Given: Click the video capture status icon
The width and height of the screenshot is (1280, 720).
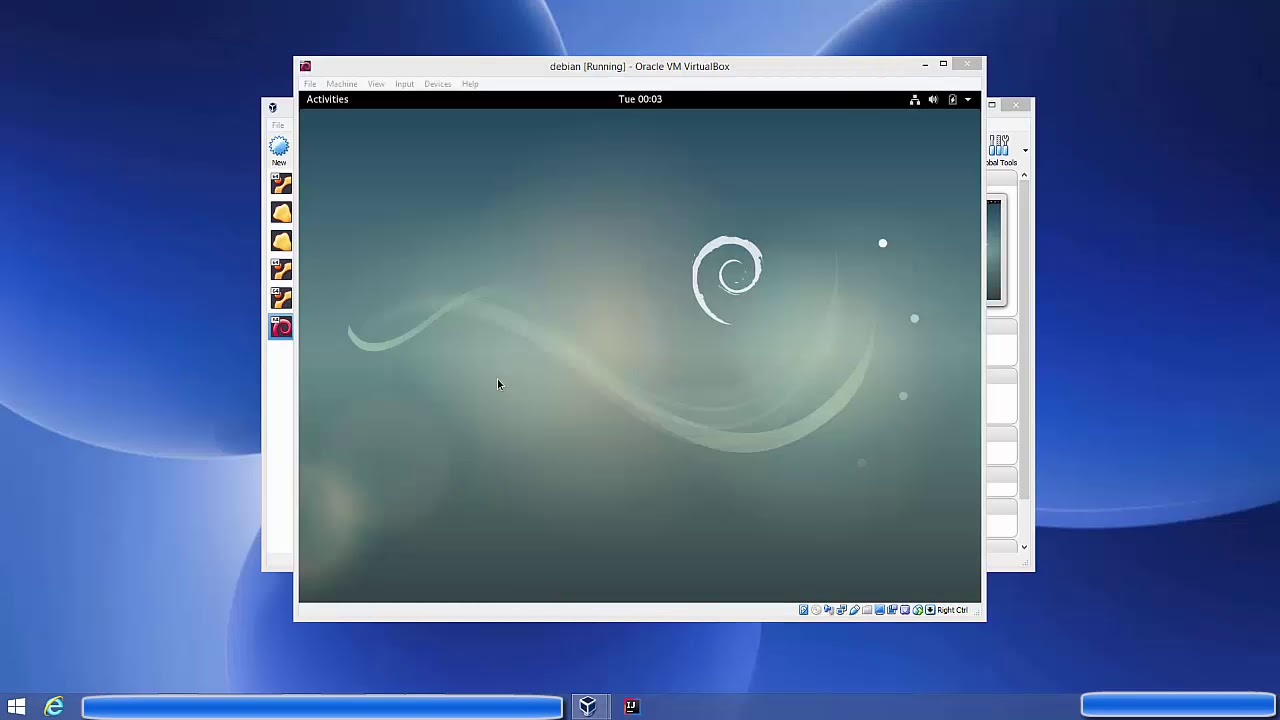Looking at the screenshot, I should [x=892, y=610].
